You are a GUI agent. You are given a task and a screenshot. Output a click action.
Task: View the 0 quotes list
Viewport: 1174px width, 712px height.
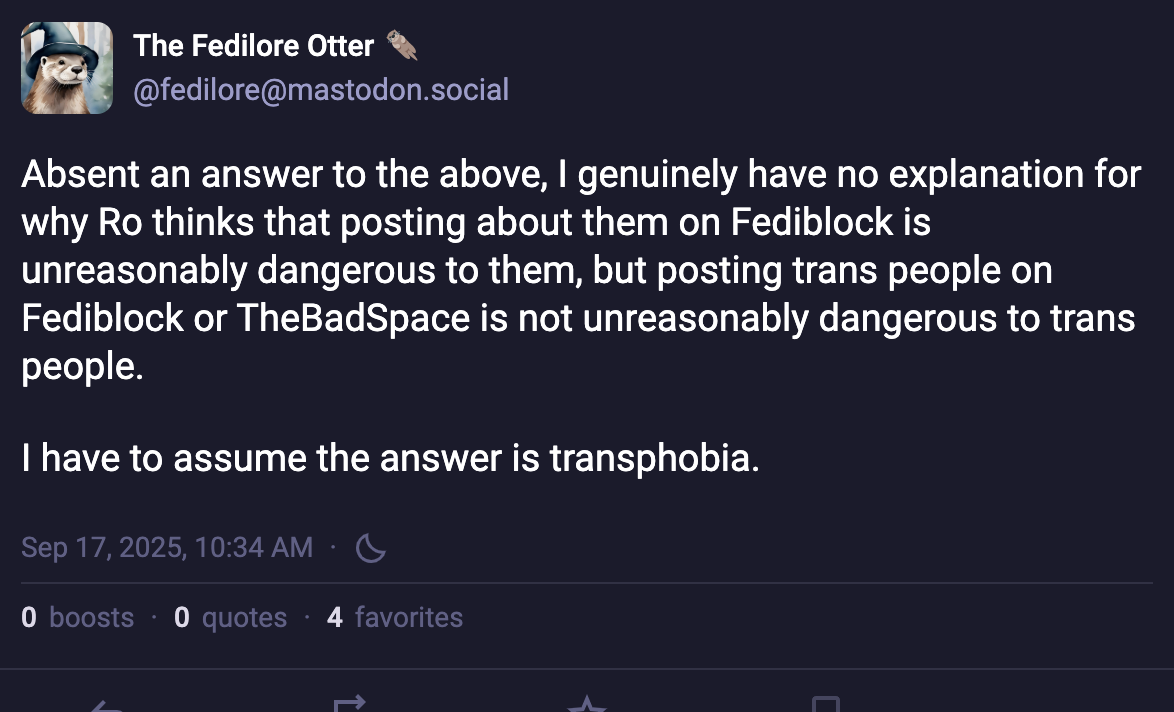231,618
